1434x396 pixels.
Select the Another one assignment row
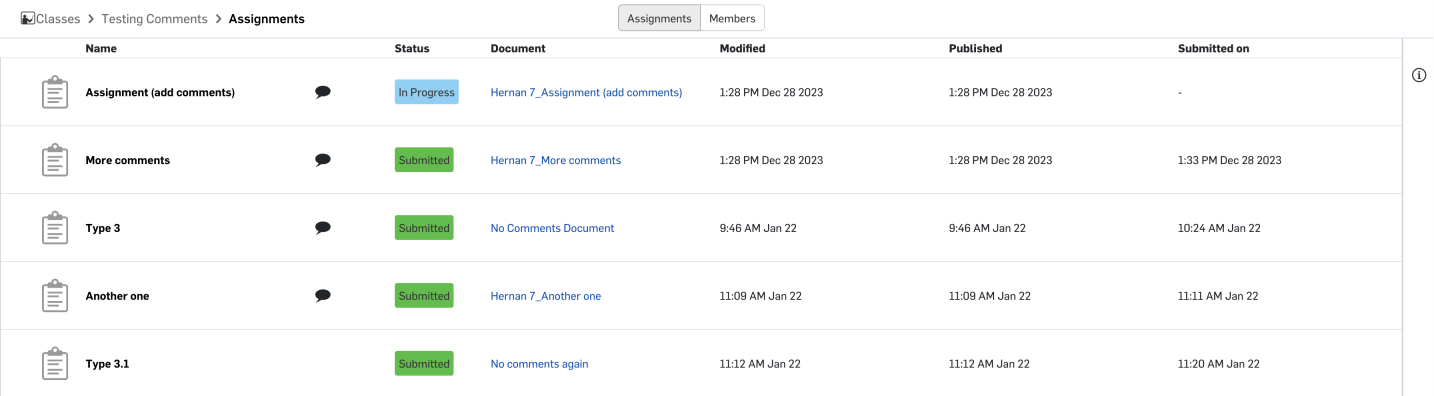(x=700, y=296)
